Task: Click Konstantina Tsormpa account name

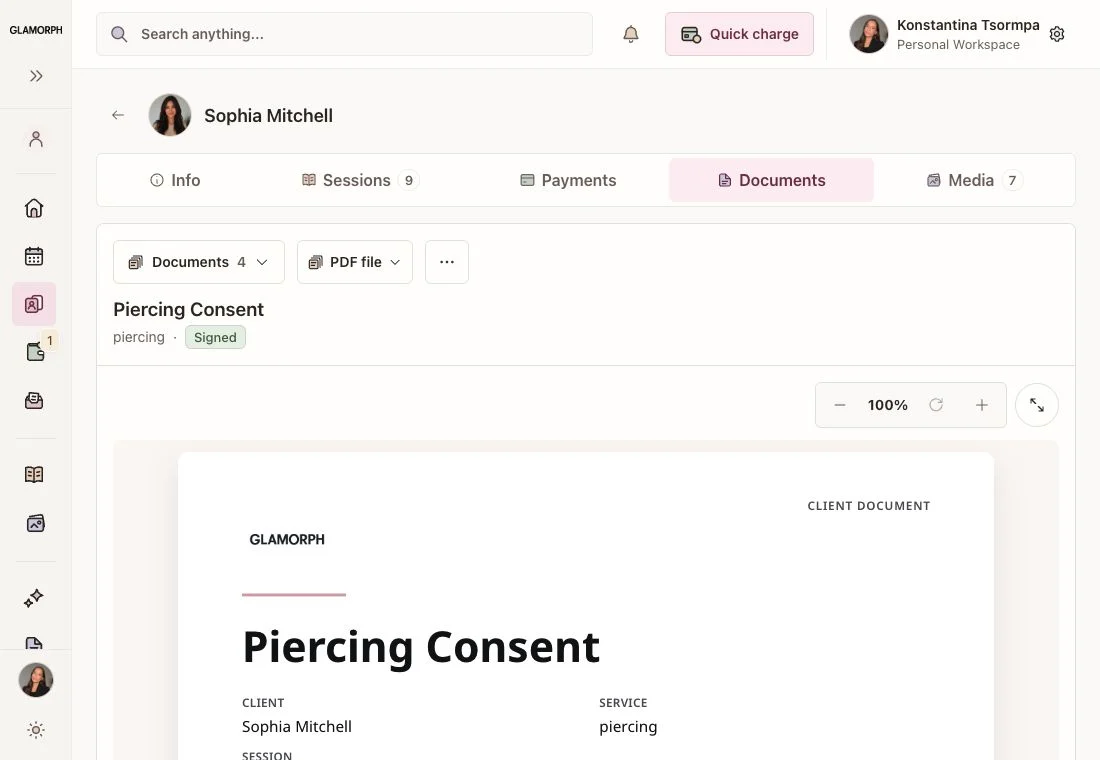Action: (968, 25)
